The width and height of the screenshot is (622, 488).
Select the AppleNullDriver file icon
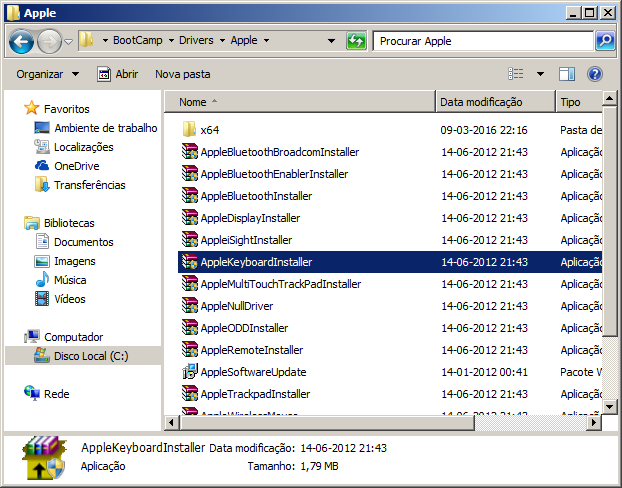click(x=190, y=306)
